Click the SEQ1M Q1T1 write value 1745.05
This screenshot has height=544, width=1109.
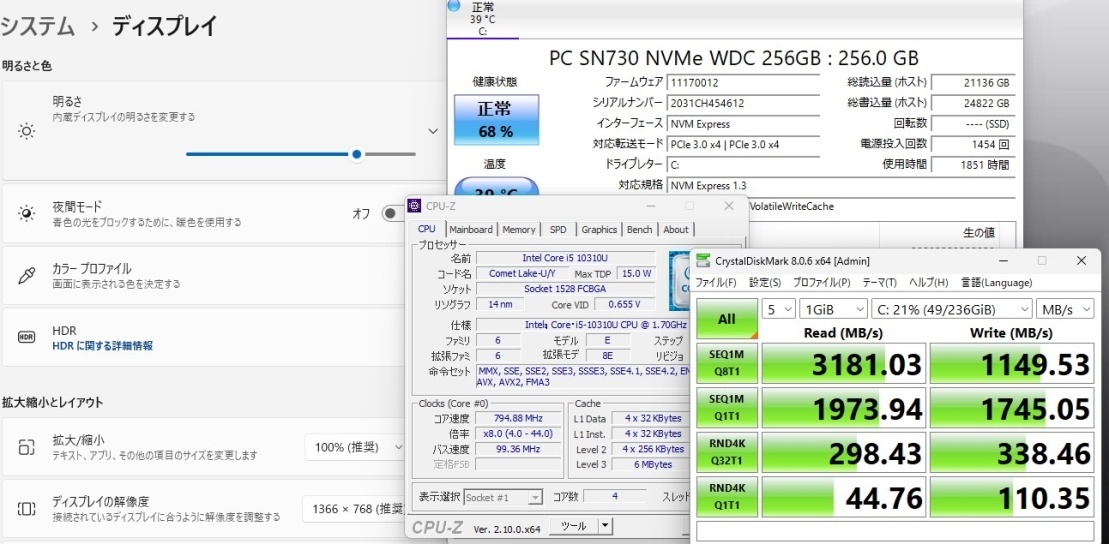1011,408
